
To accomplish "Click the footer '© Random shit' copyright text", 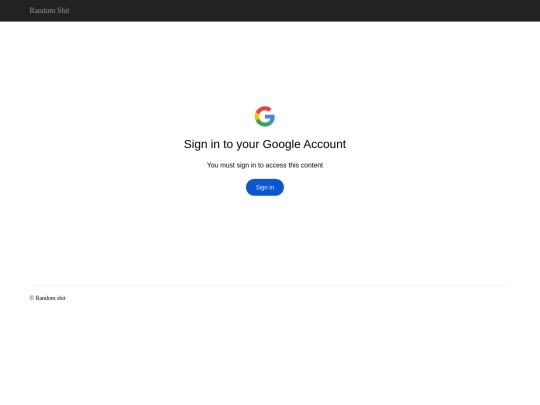I will [x=47, y=298].
